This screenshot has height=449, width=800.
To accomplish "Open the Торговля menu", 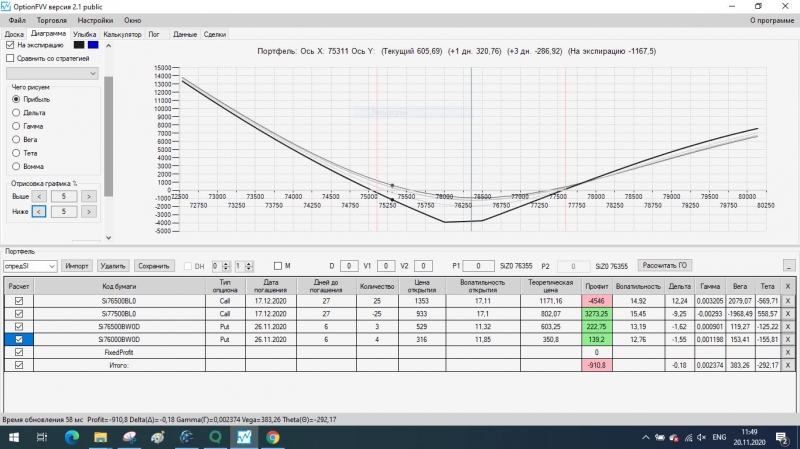I will click(52, 20).
